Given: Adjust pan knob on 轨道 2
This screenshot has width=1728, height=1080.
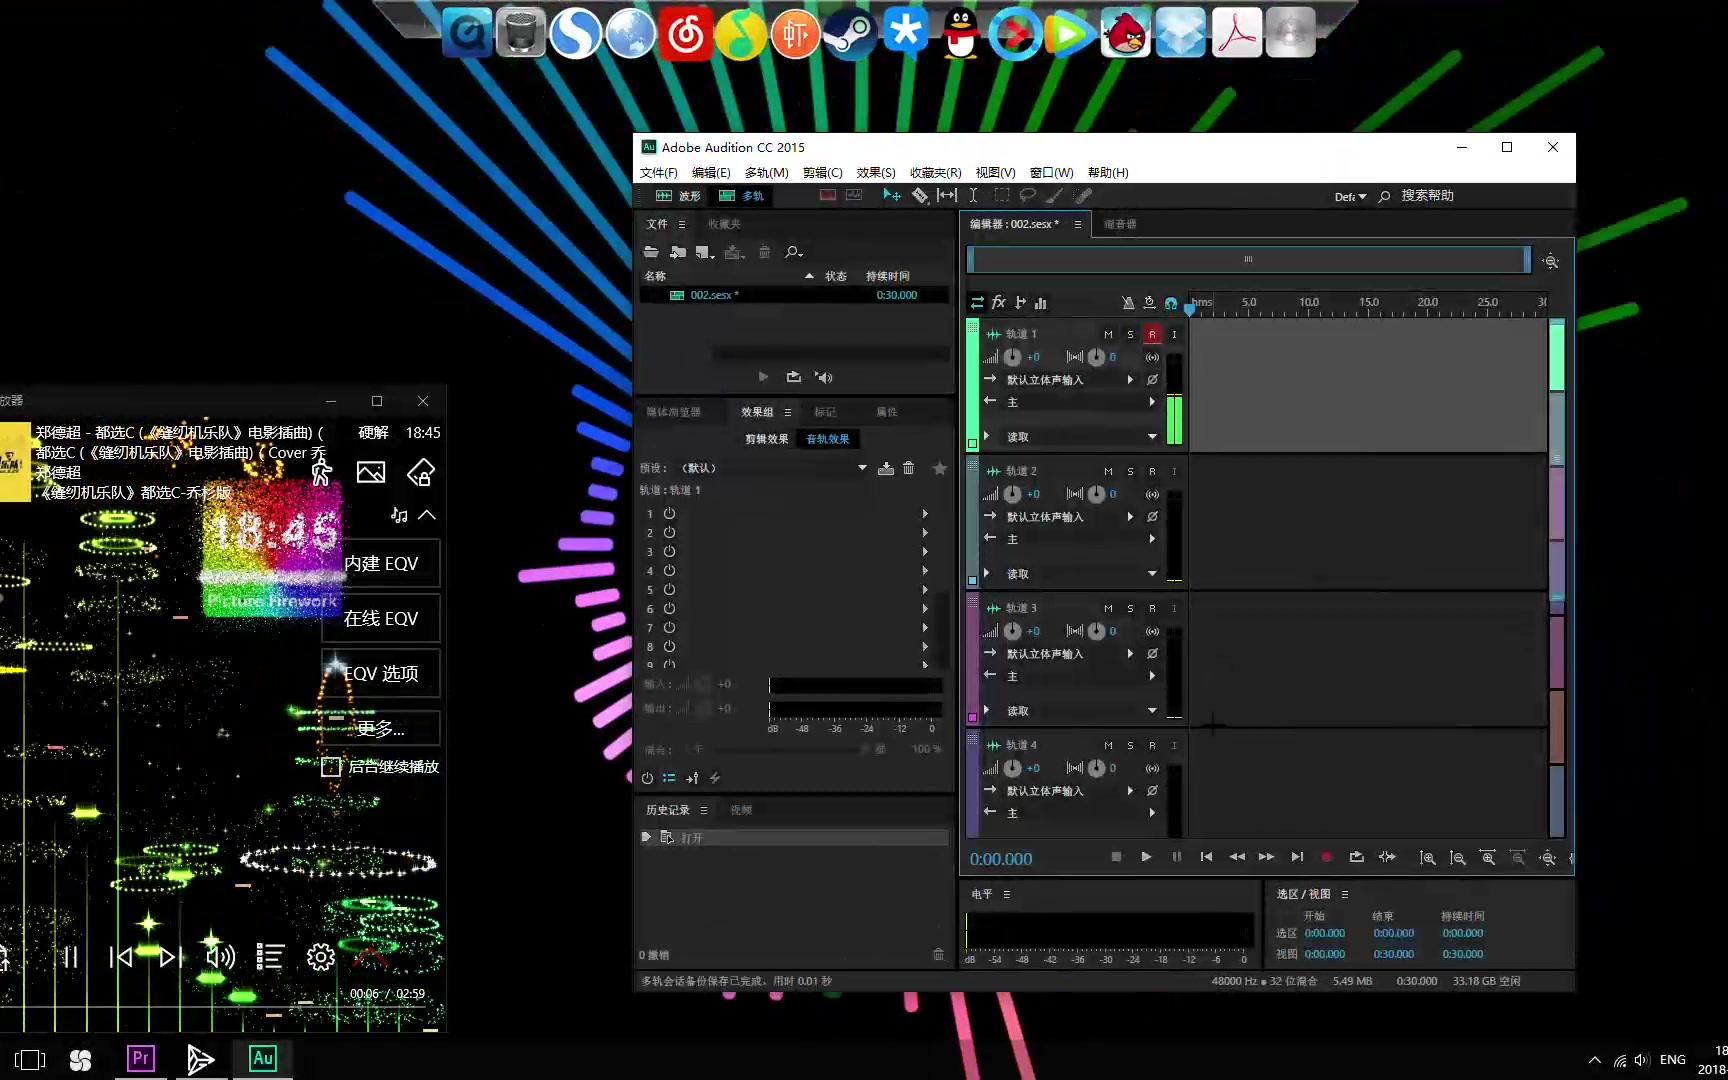Looking at the screenshot, I should (x=1096, y=494).
